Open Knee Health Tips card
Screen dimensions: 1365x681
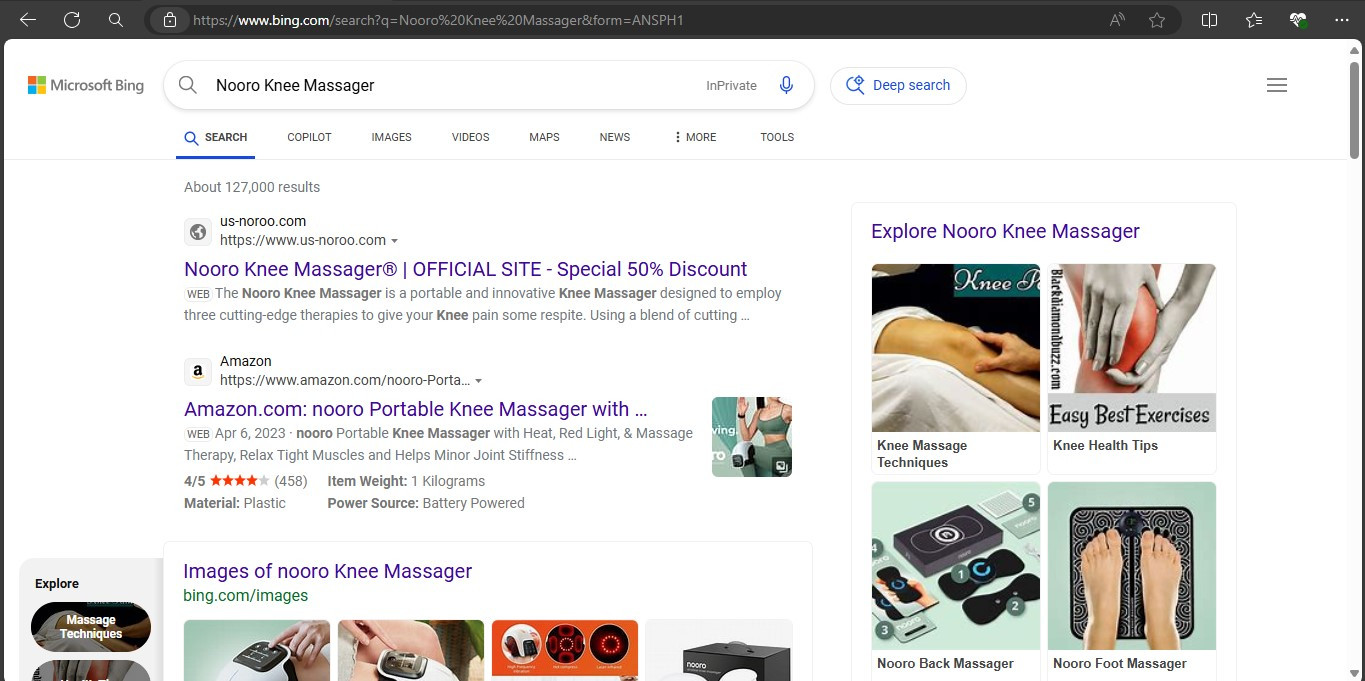tap(1131, 368)
